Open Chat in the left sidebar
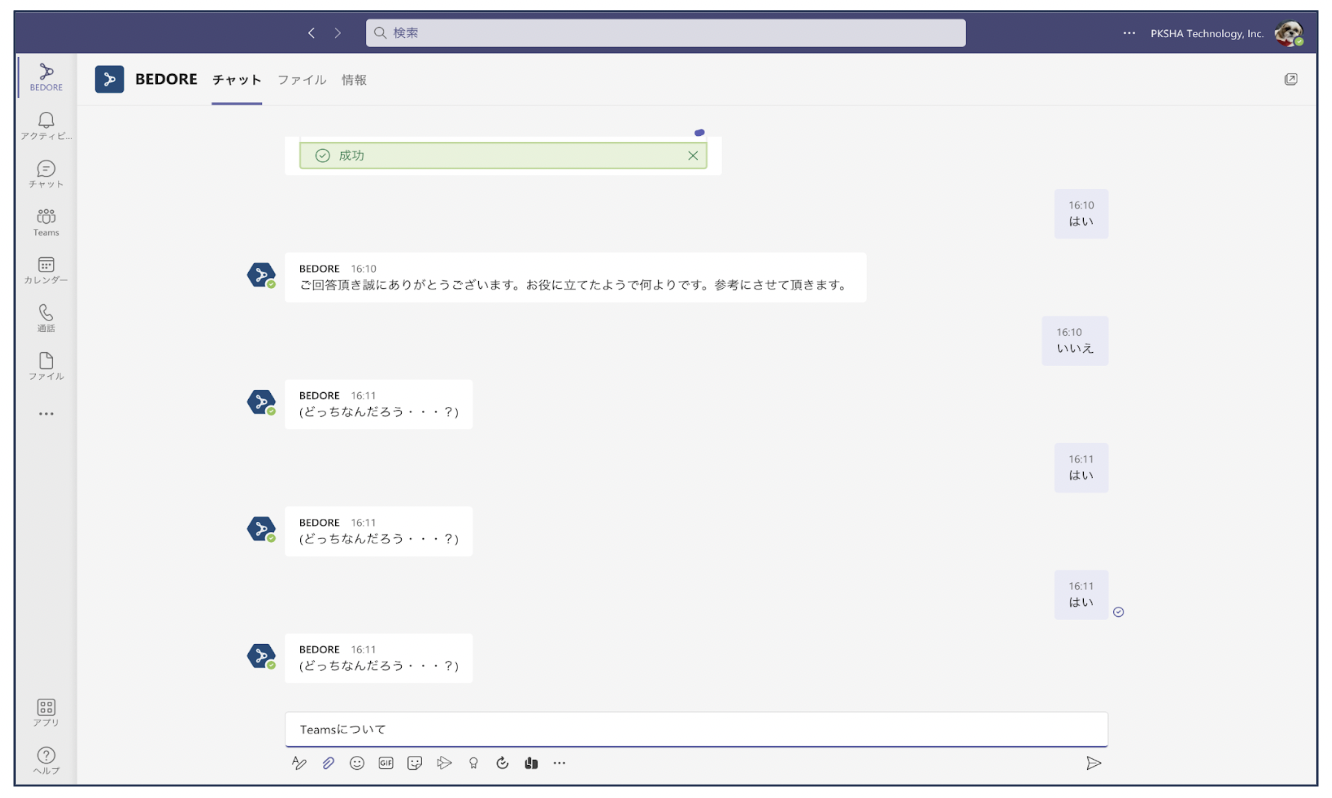Image resolution: width=1332 pixels, height=798 pixels. pyautogui.click(x=46, y=174)
